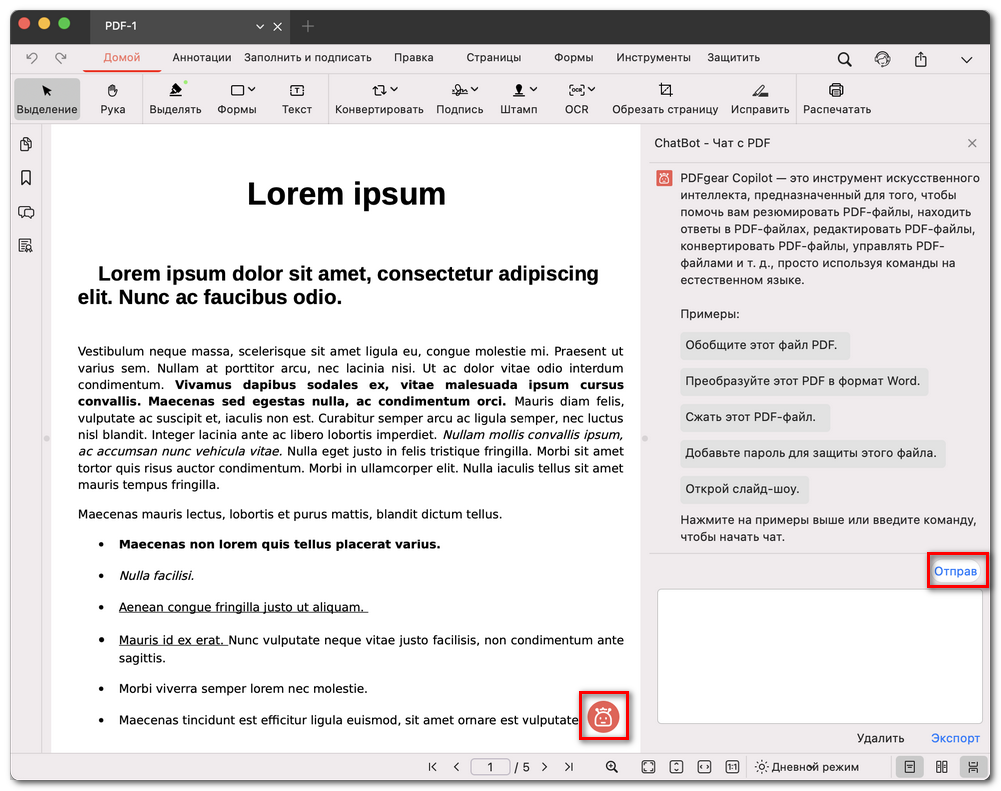The image size is (1001, 791).
Task: Expand the Формы shapes dropdown in toolbar
Action: (x=237, y=98)
